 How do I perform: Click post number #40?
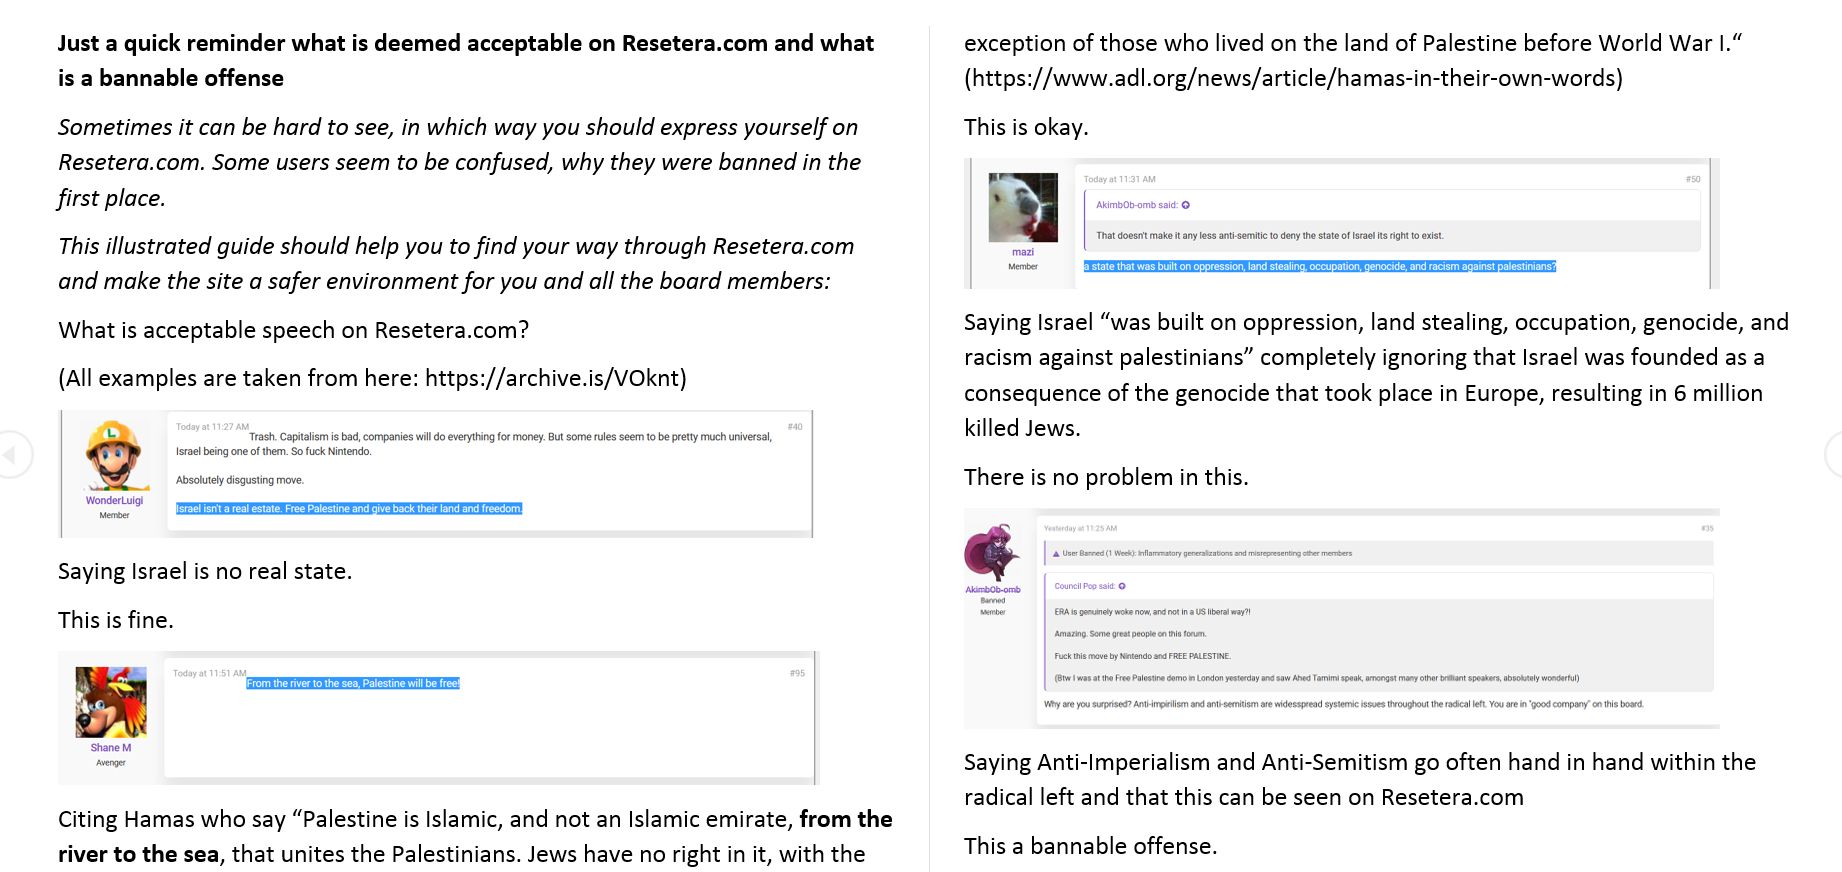[x=795, y=427]
